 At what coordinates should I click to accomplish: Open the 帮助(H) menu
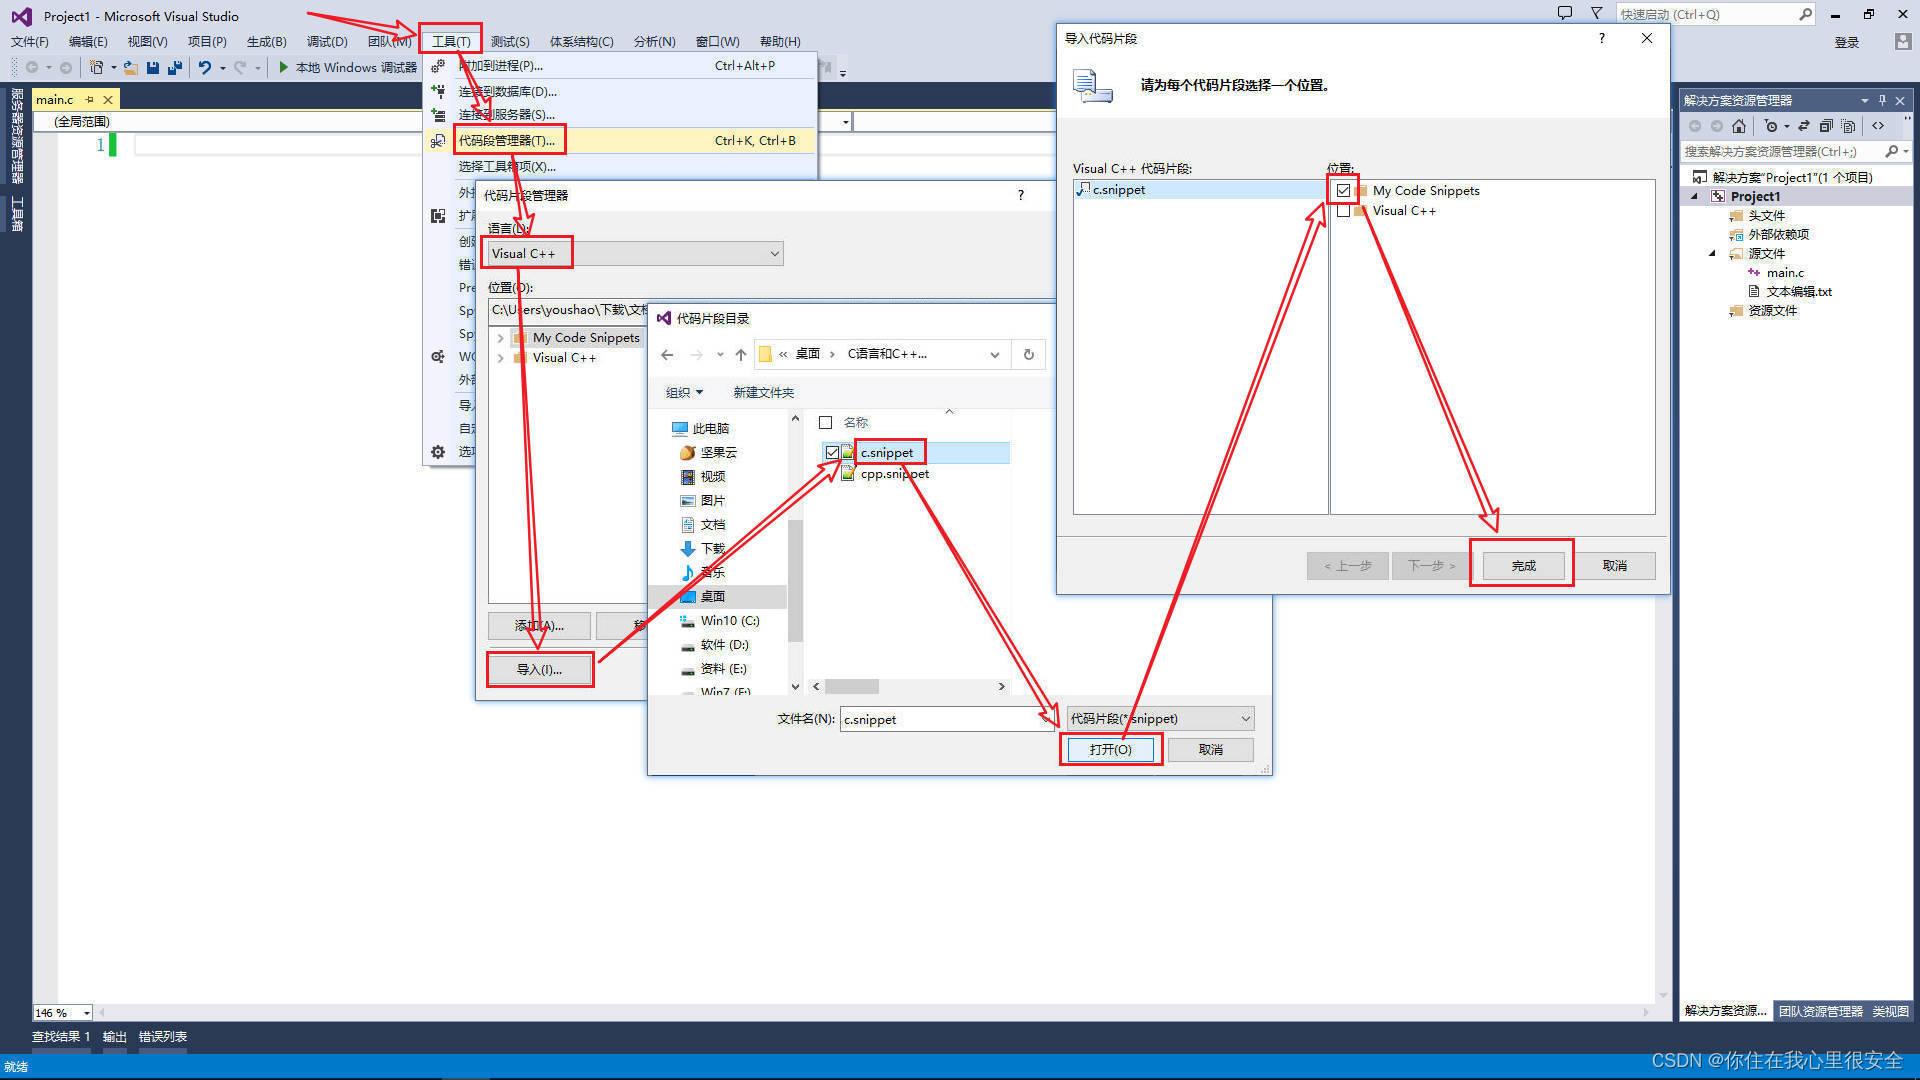(780, 41)
